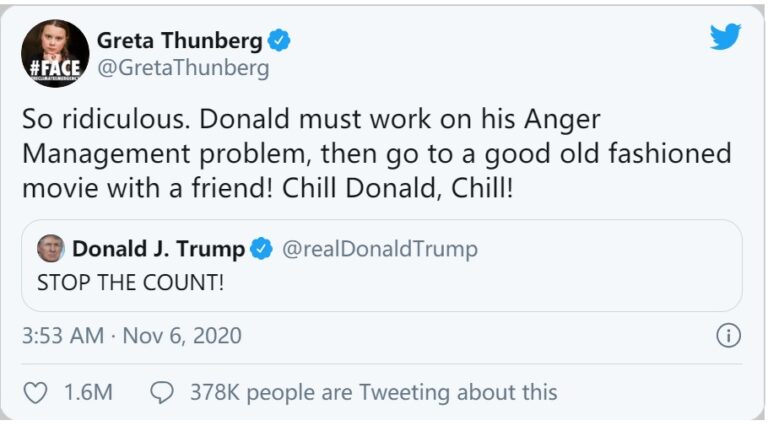
Task: Open the @realDonaldTrump handle
Action: click(381, 249)
